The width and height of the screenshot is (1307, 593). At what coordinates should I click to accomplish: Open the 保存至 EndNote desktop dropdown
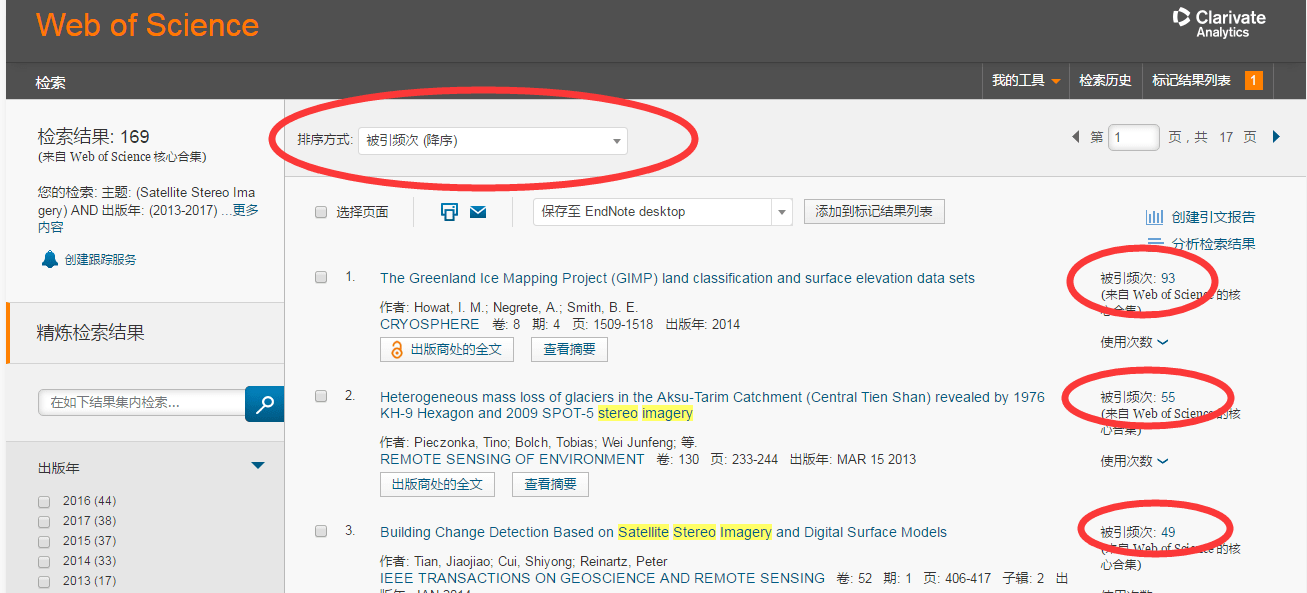pos(662,212)
